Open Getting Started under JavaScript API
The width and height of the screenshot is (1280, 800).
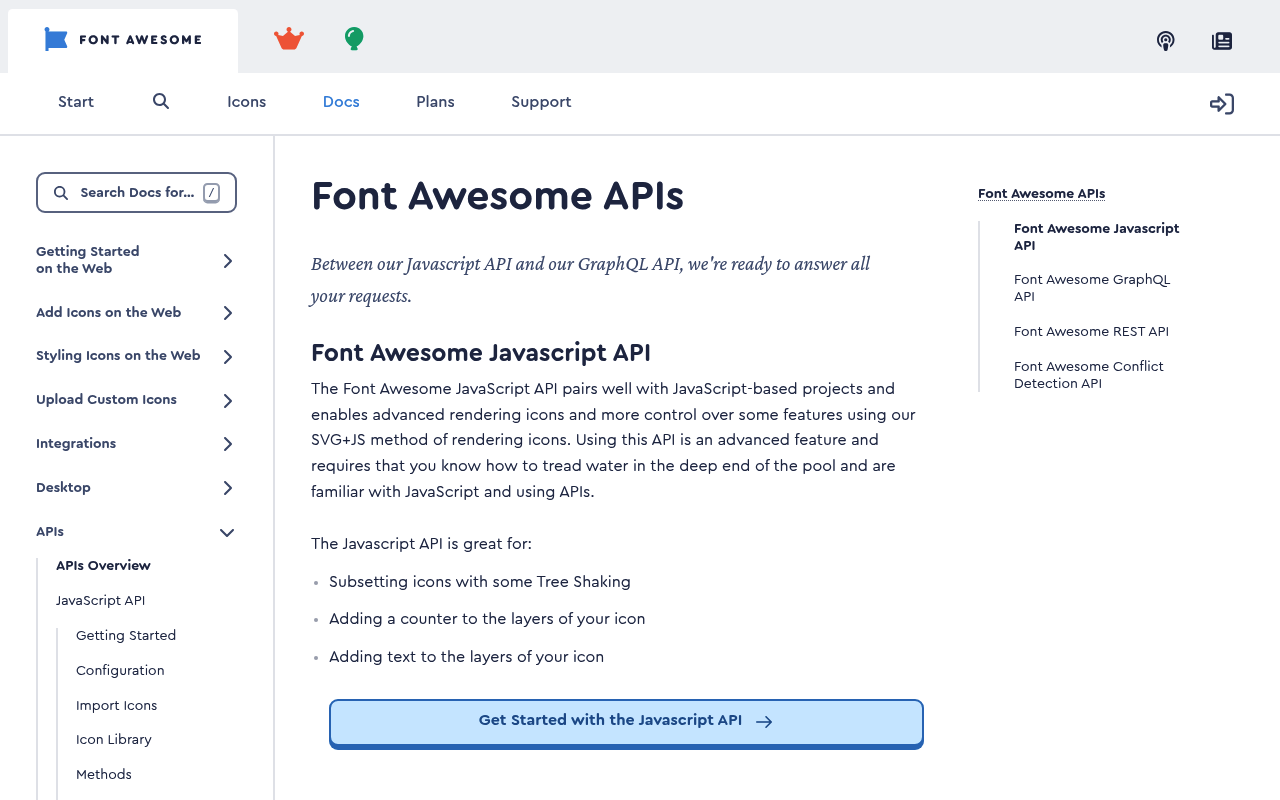tap(126, 636)
